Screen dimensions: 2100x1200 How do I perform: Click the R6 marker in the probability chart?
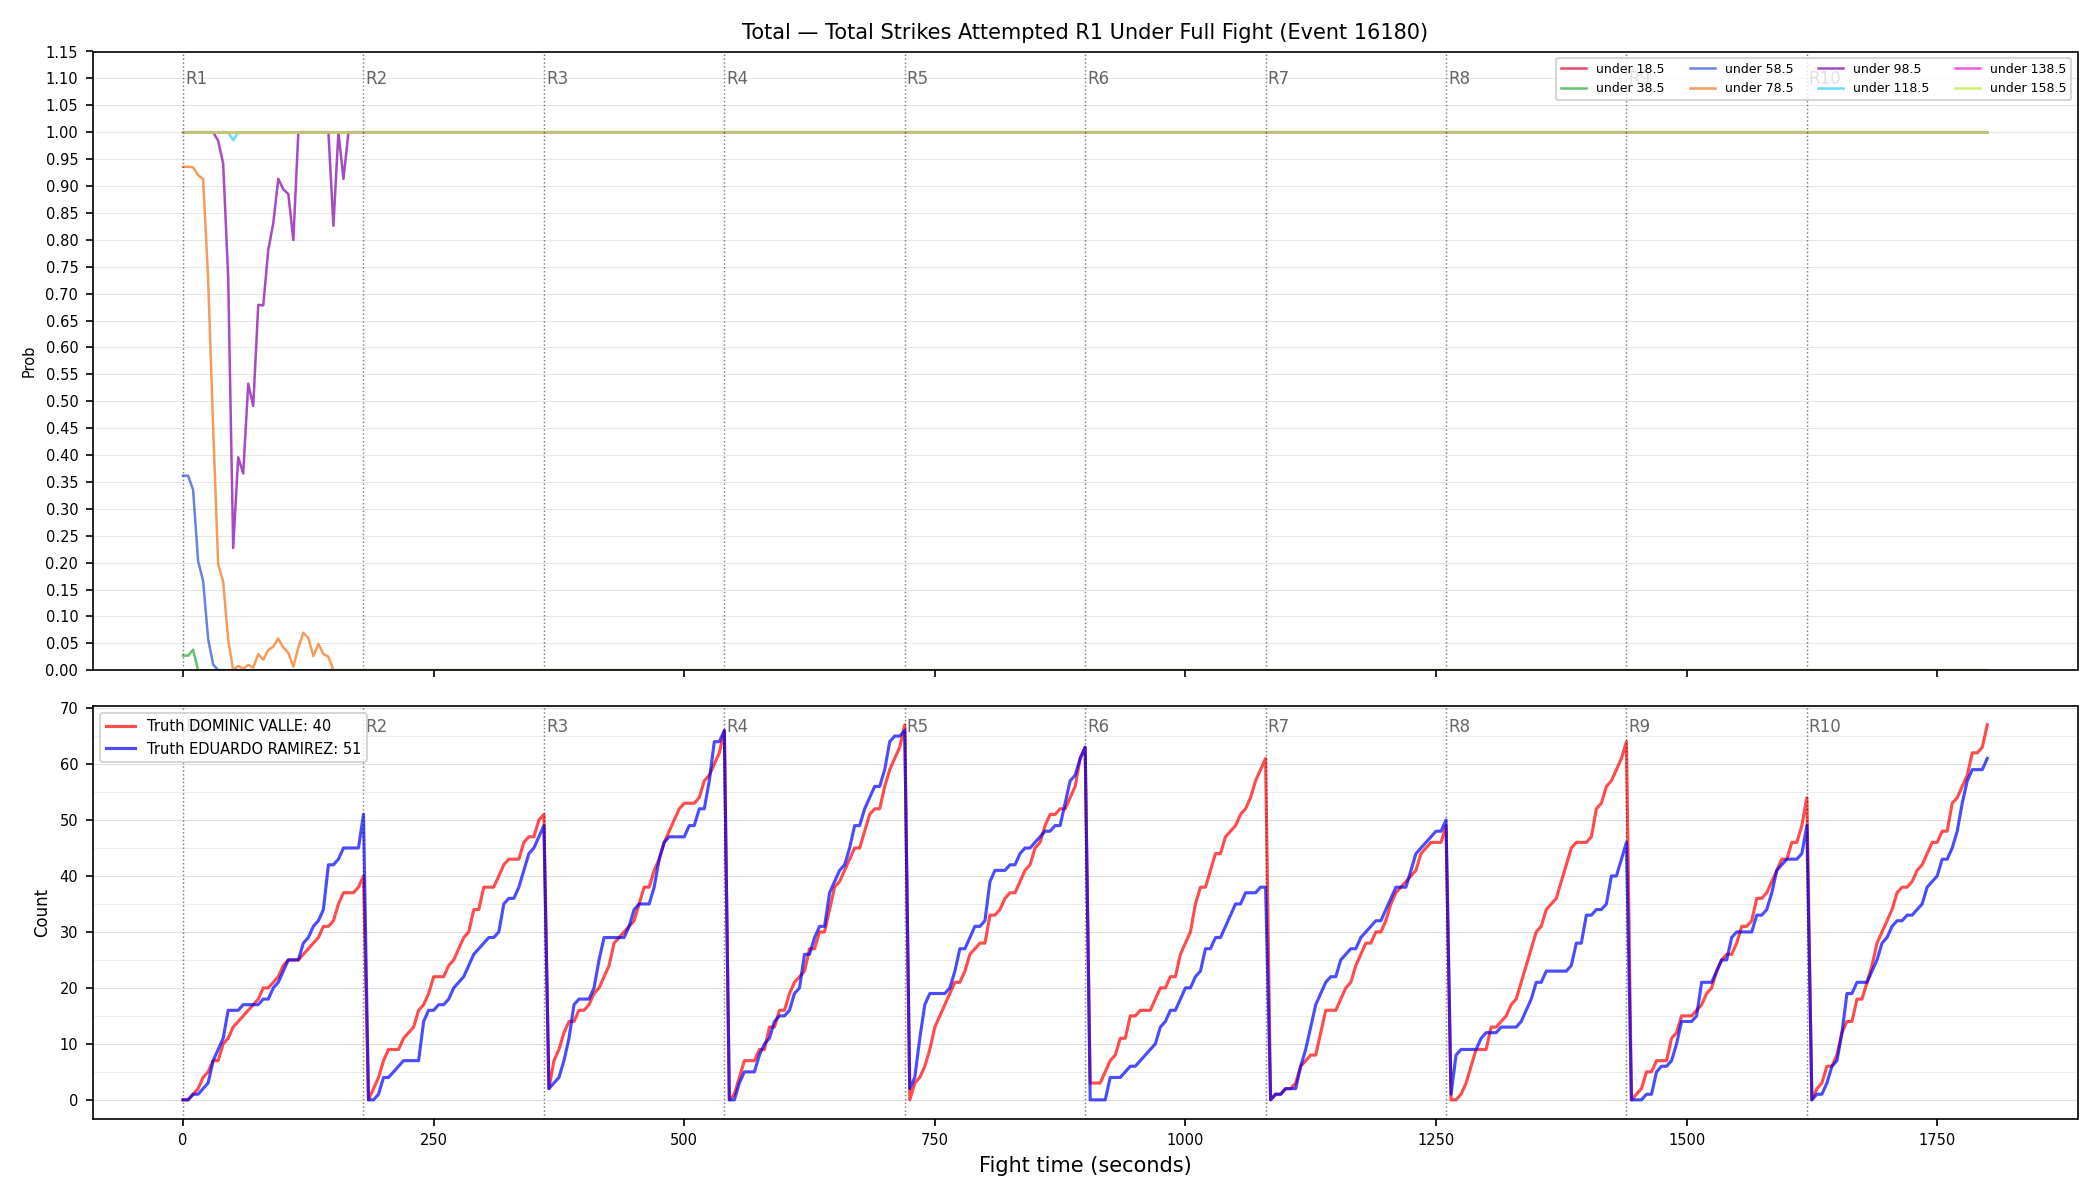click(x=1098, y=78)
